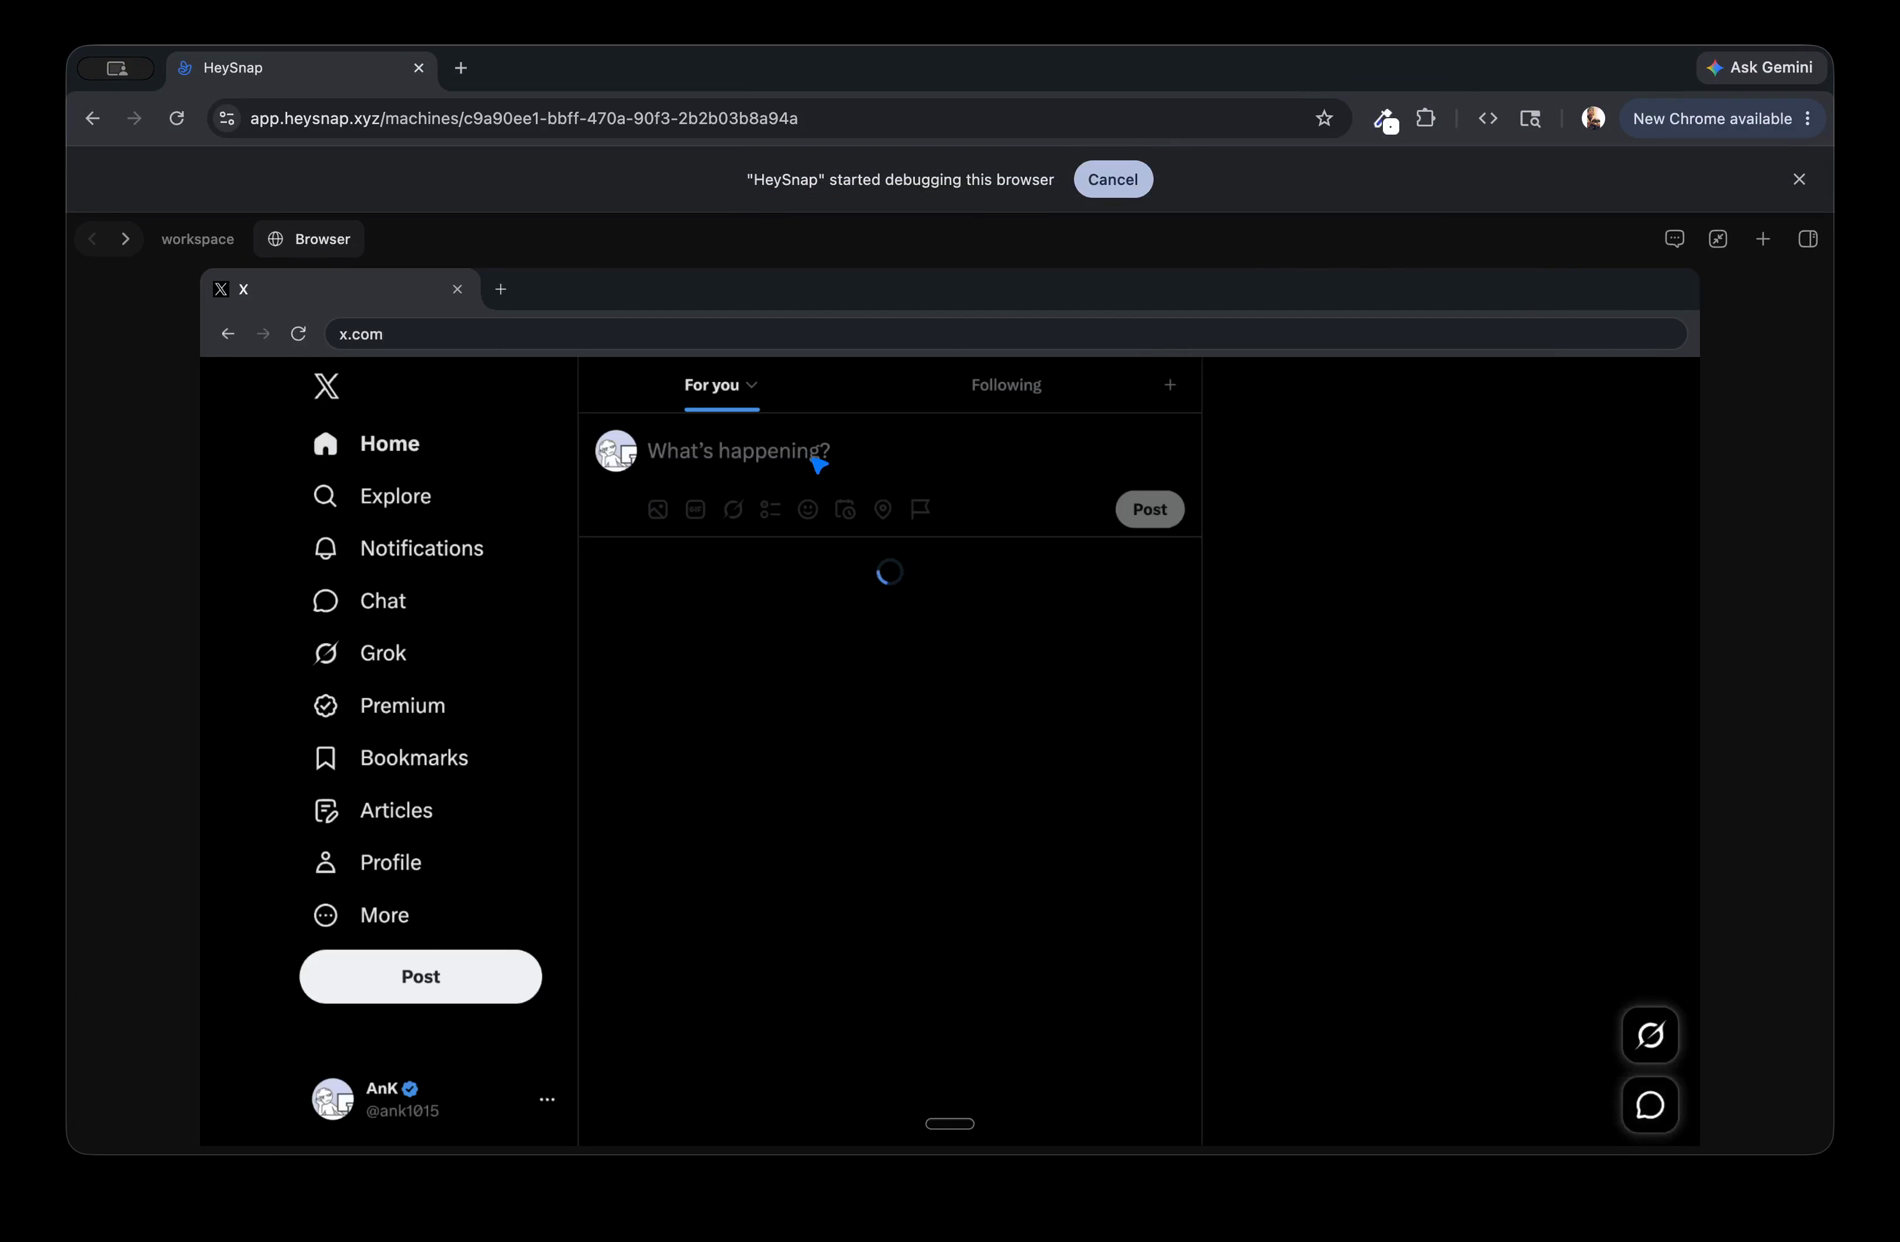
Task: Insert a GIF in the composer
Action: [x=696, y=510]
